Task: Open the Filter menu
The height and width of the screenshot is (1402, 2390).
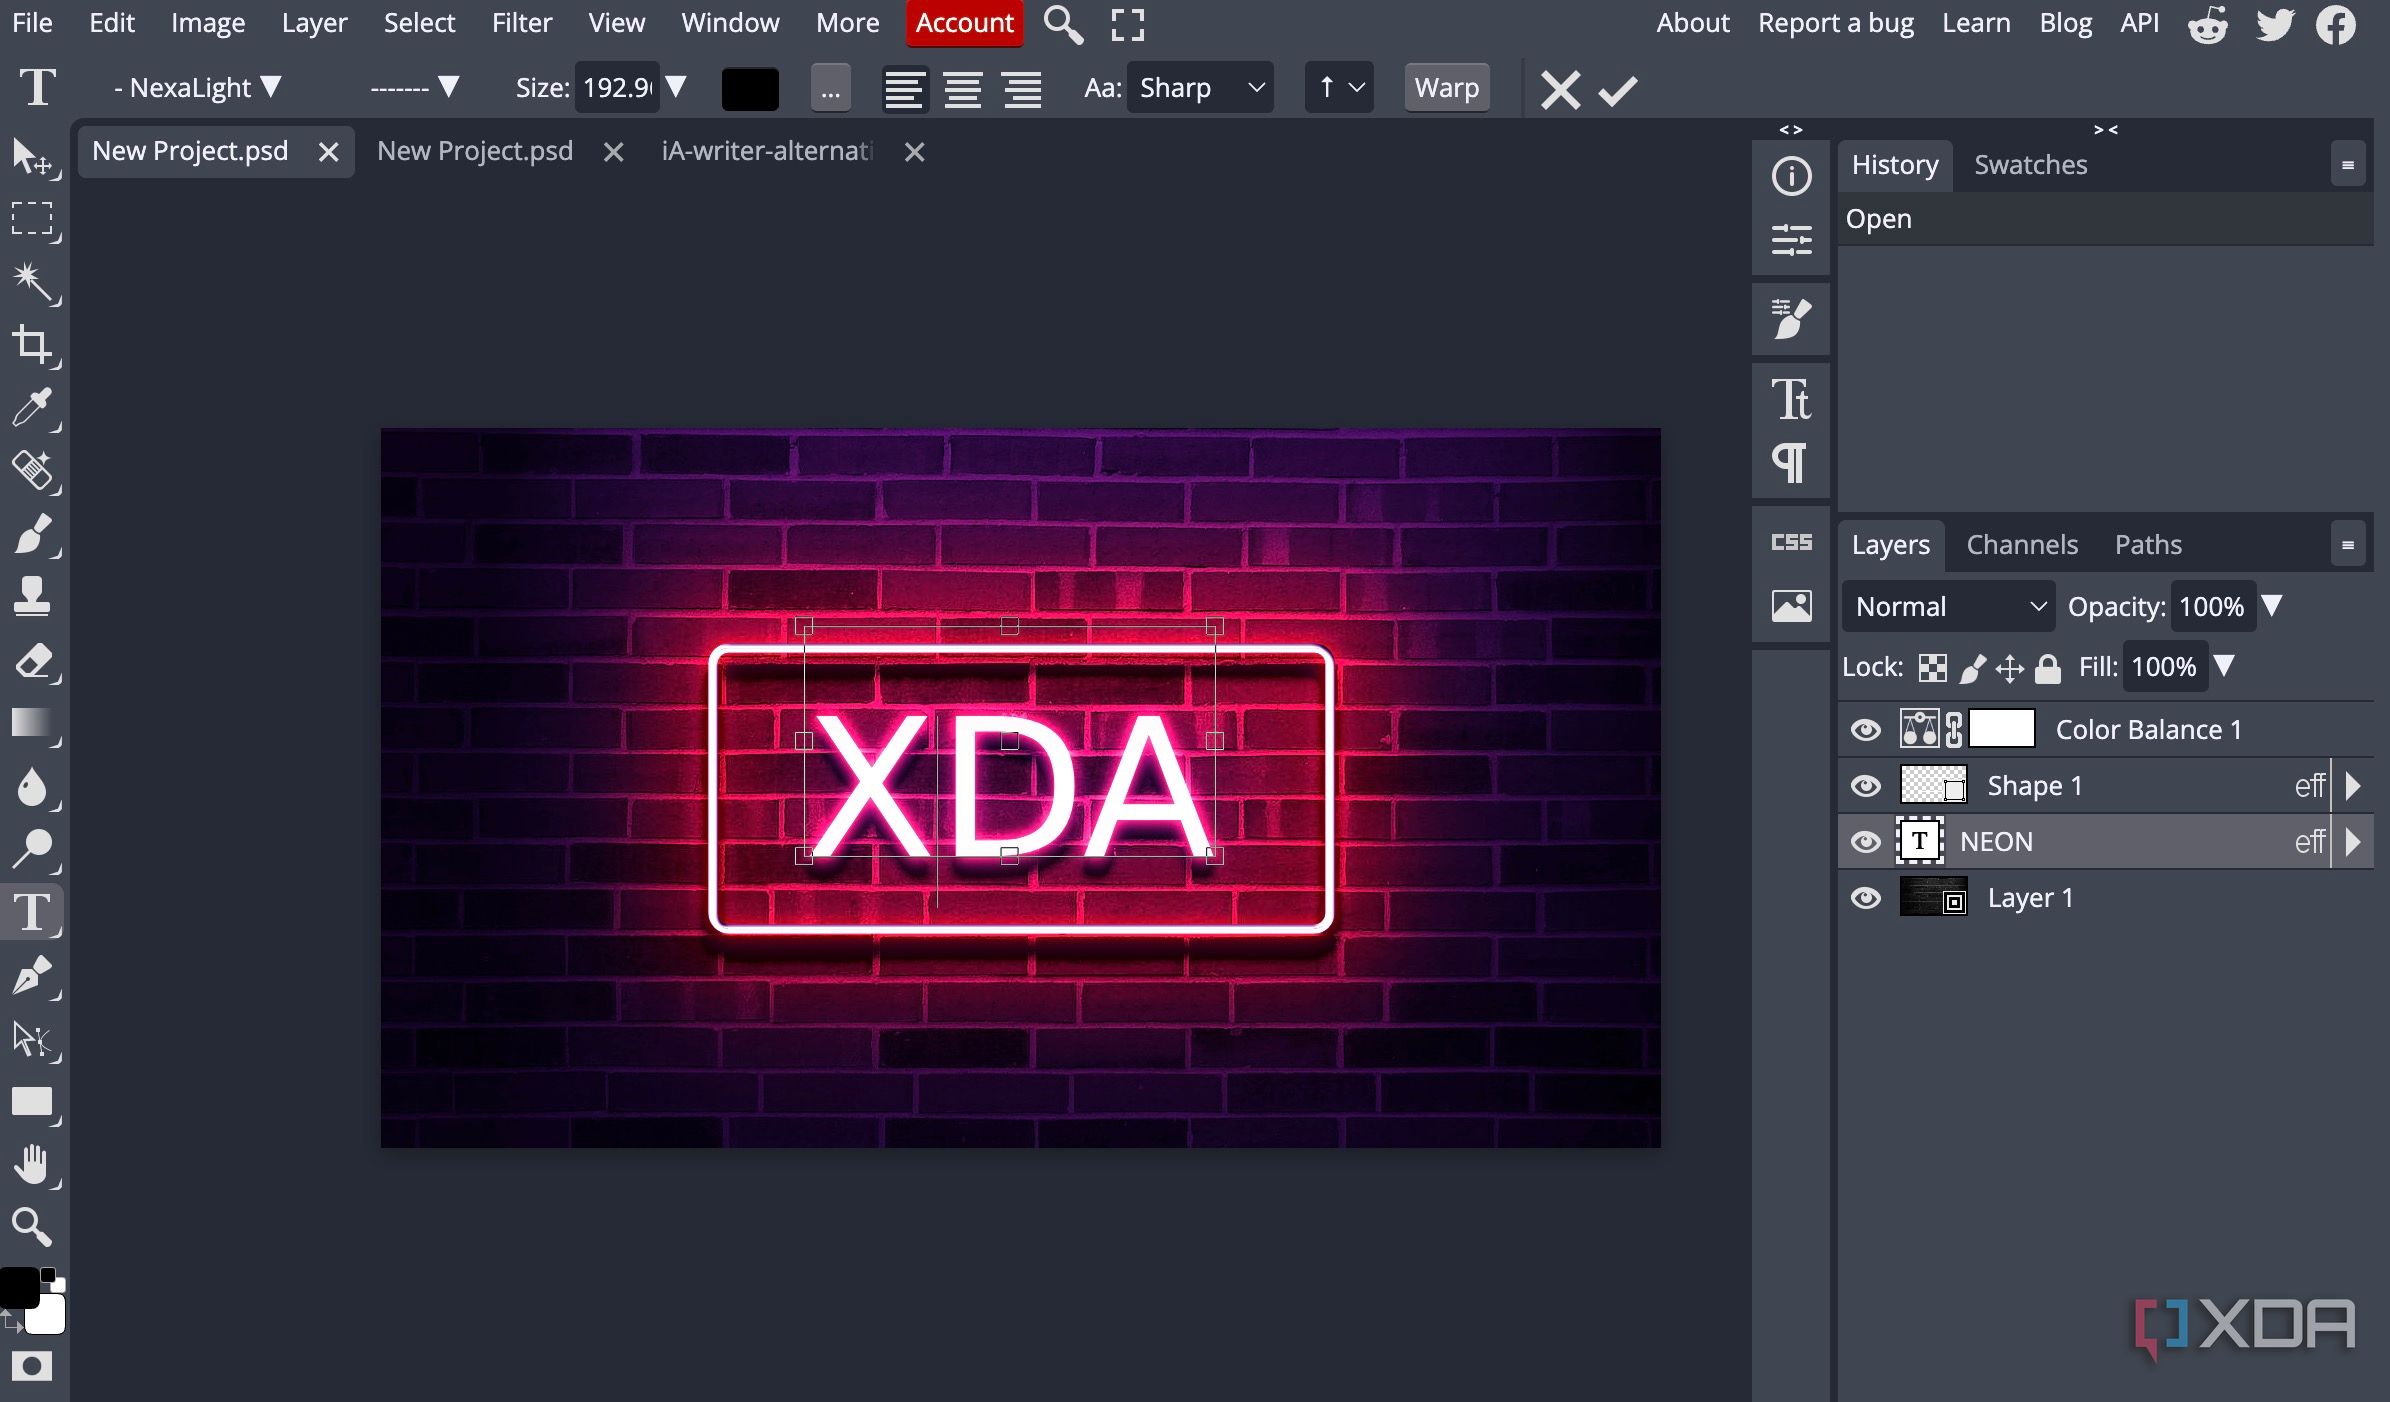Action: coord(522,22)
